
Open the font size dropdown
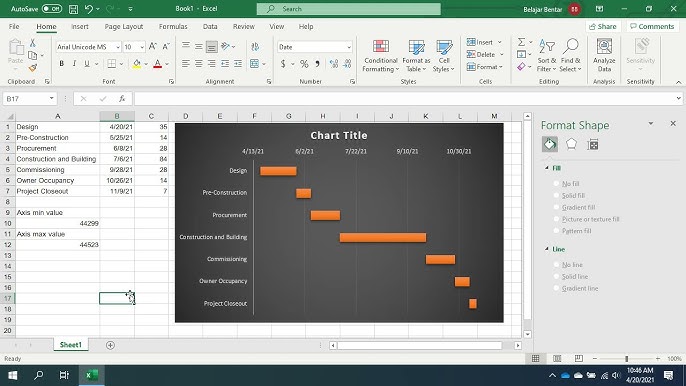pos(142,47)
